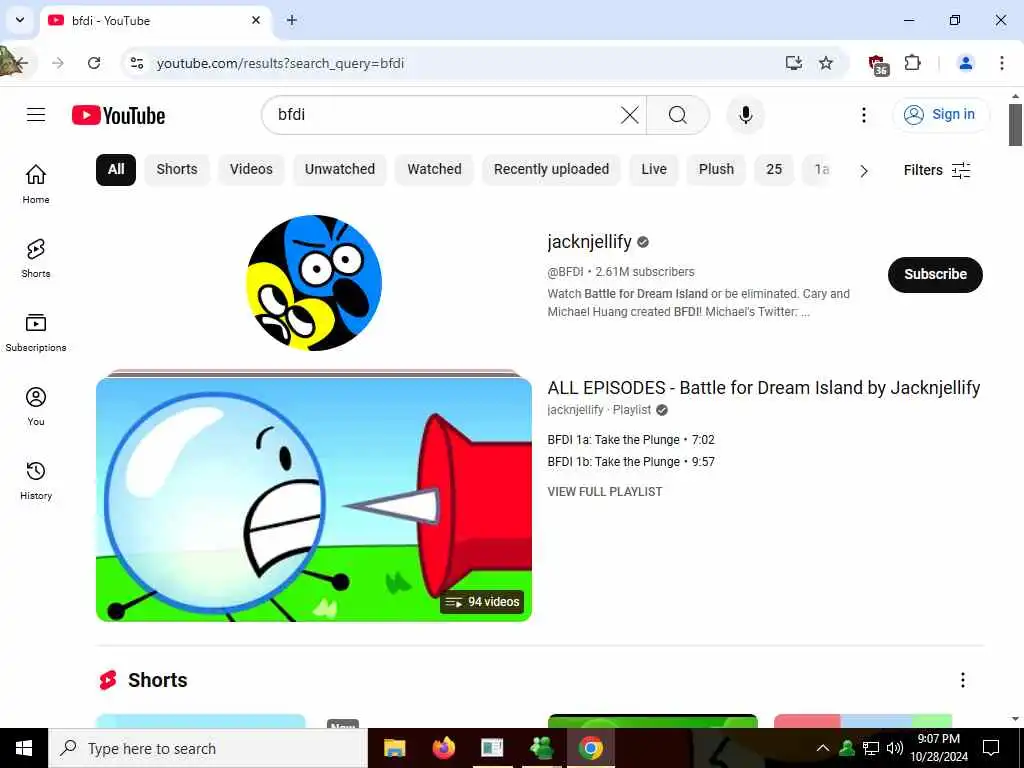View site information icon in address bar
This screenshot has width=1024, height=768.
tap(136, 63)
